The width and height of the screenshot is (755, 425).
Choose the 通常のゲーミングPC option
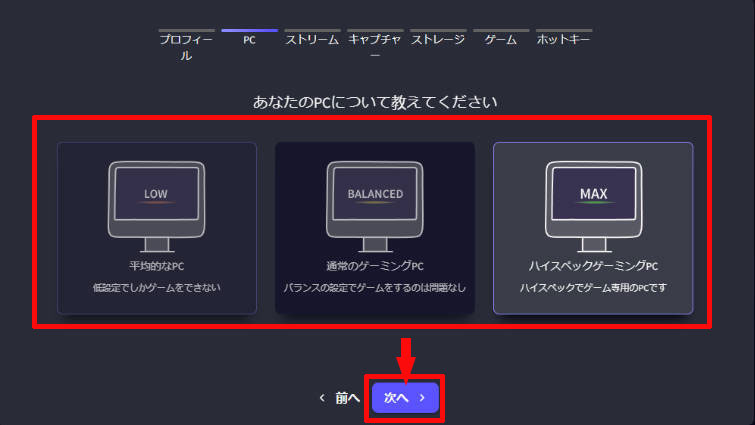coord(375,266)
